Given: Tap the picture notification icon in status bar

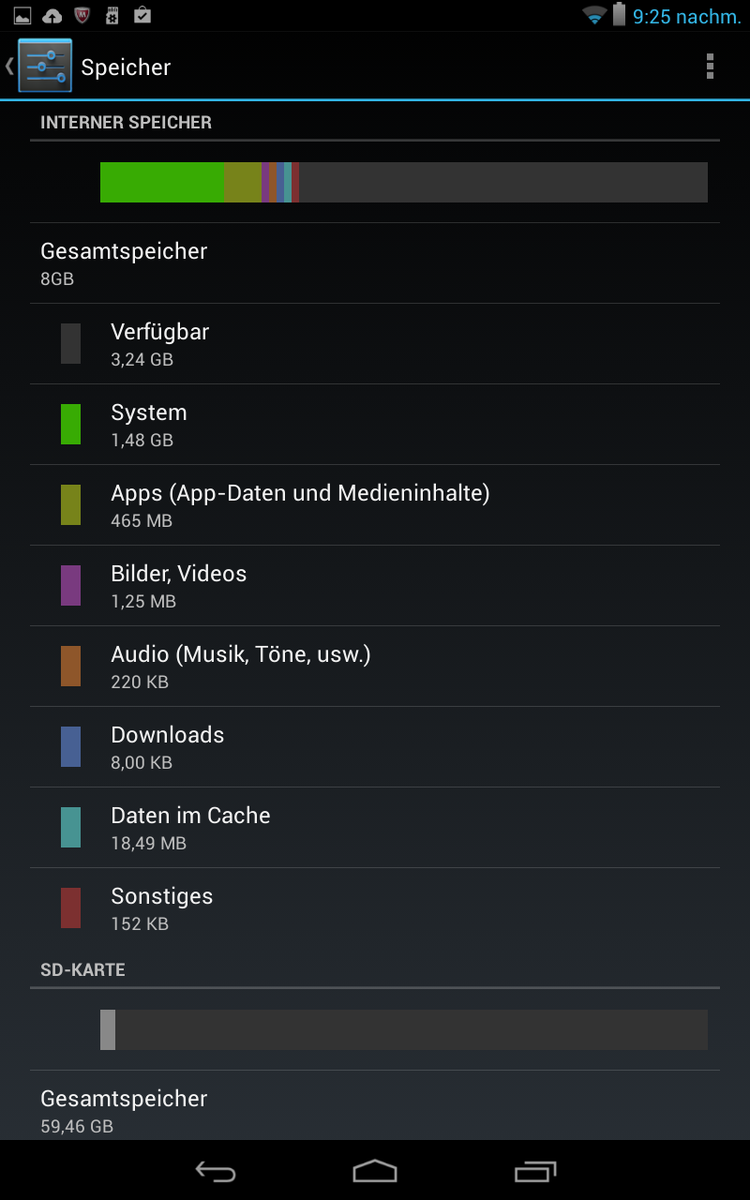Looking at the screenshot, I should [22, 15].
